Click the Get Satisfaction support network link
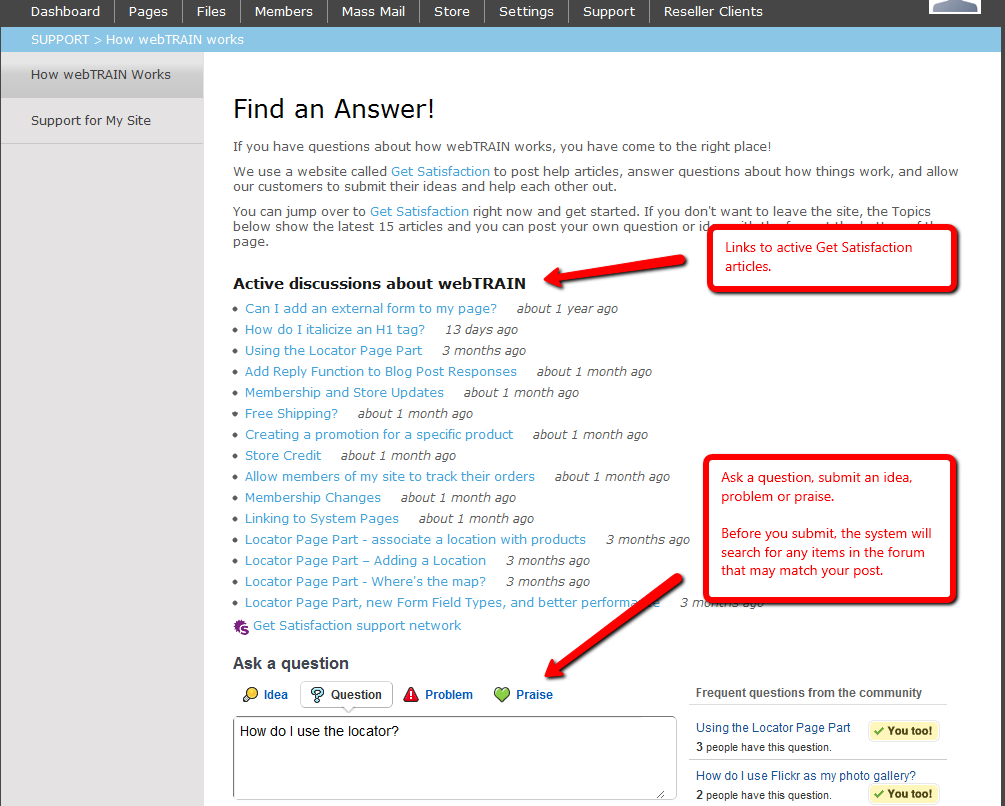 (x=357, y=626)
